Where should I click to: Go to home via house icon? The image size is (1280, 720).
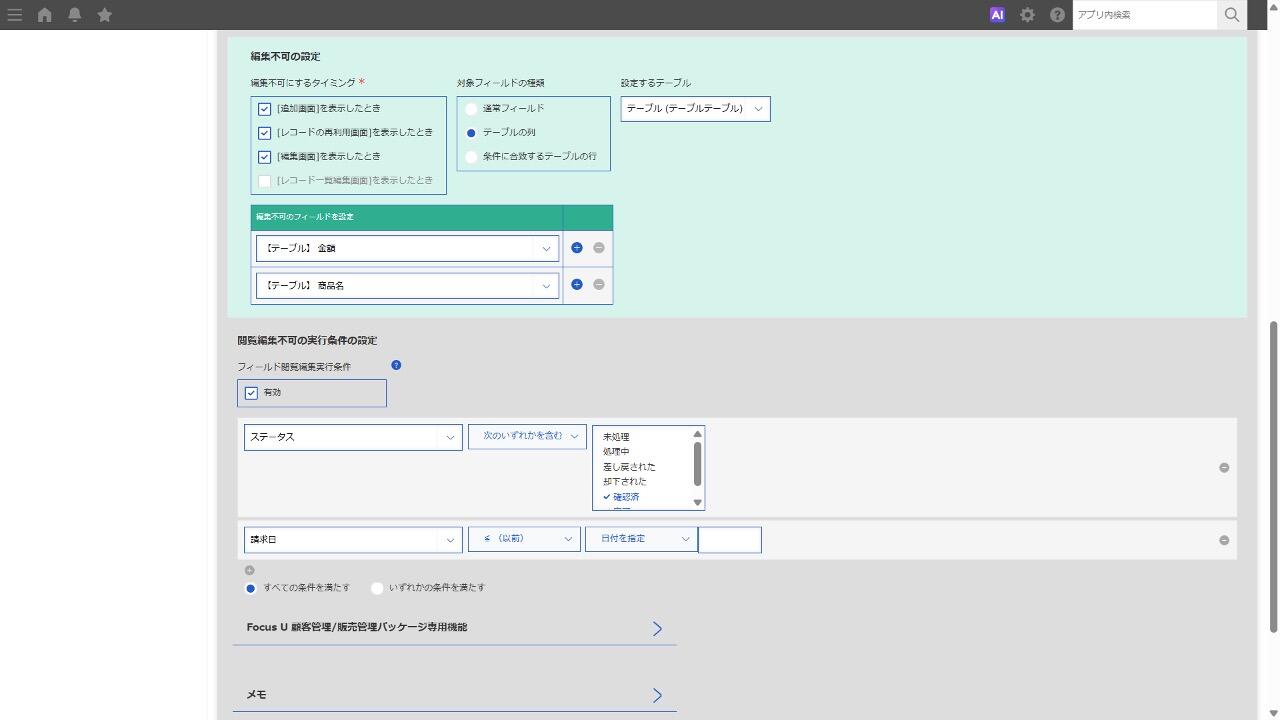[45, 15]
